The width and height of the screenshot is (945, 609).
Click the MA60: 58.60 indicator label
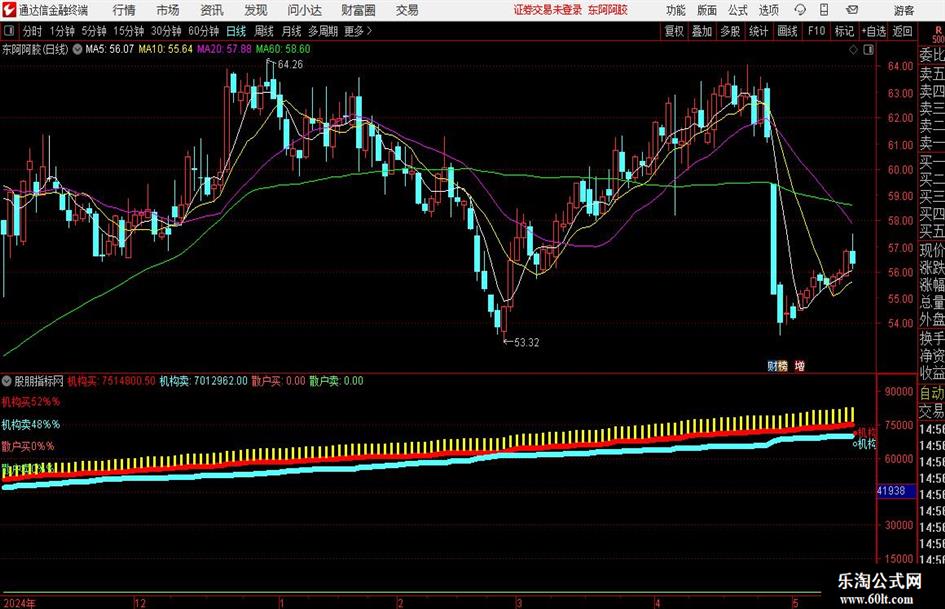pos(283,49)
